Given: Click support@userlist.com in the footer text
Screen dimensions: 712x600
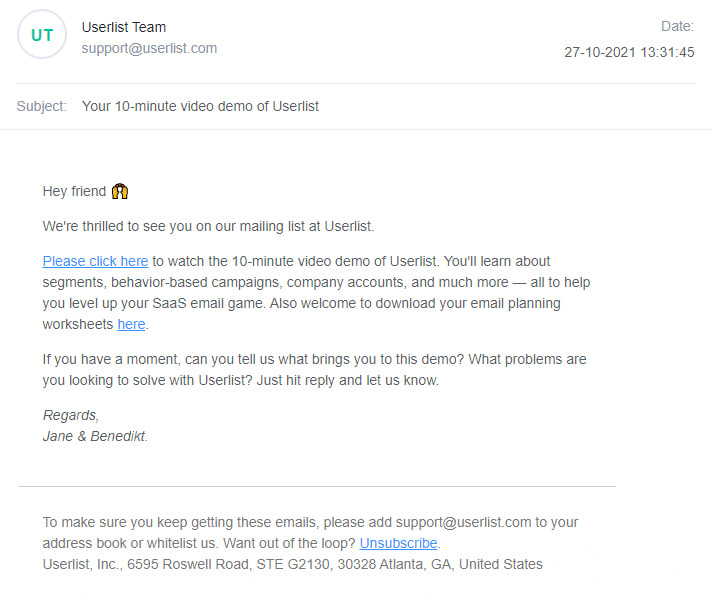Looking at the screenshot, I should [464, 522].
